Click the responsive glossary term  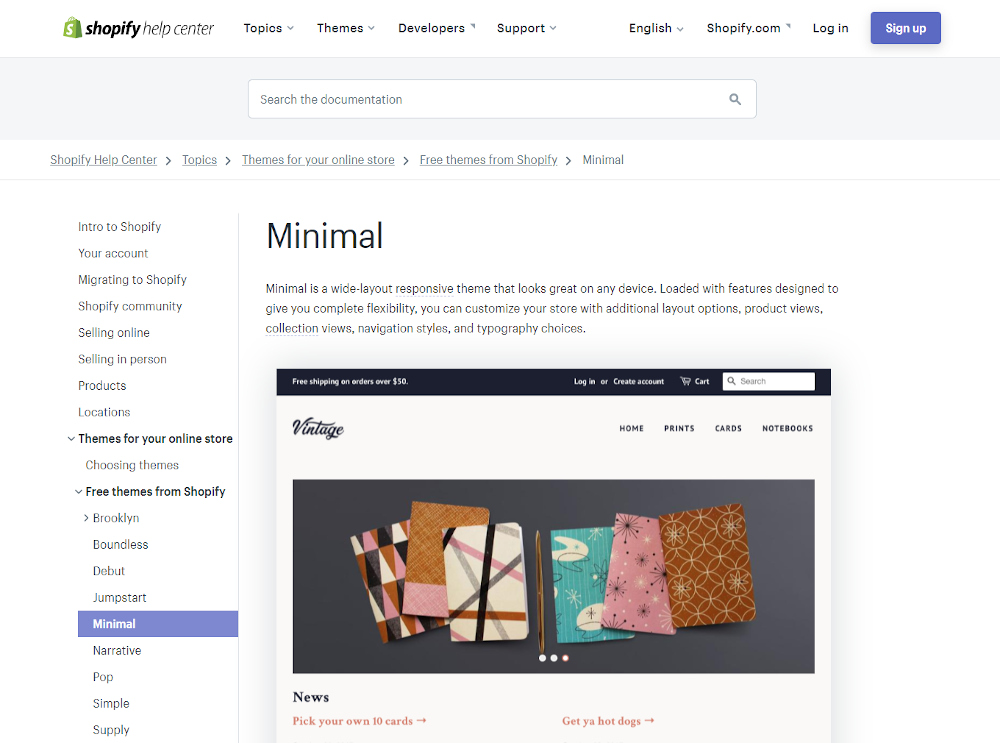coord(424,289)
